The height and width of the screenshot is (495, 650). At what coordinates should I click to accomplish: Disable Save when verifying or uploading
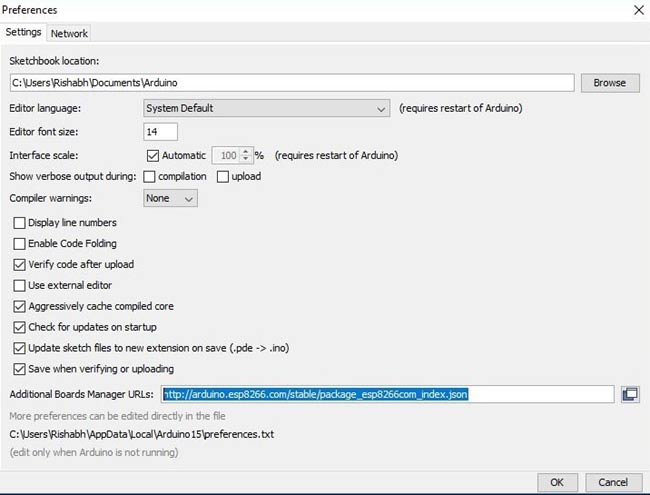[19, 369]
